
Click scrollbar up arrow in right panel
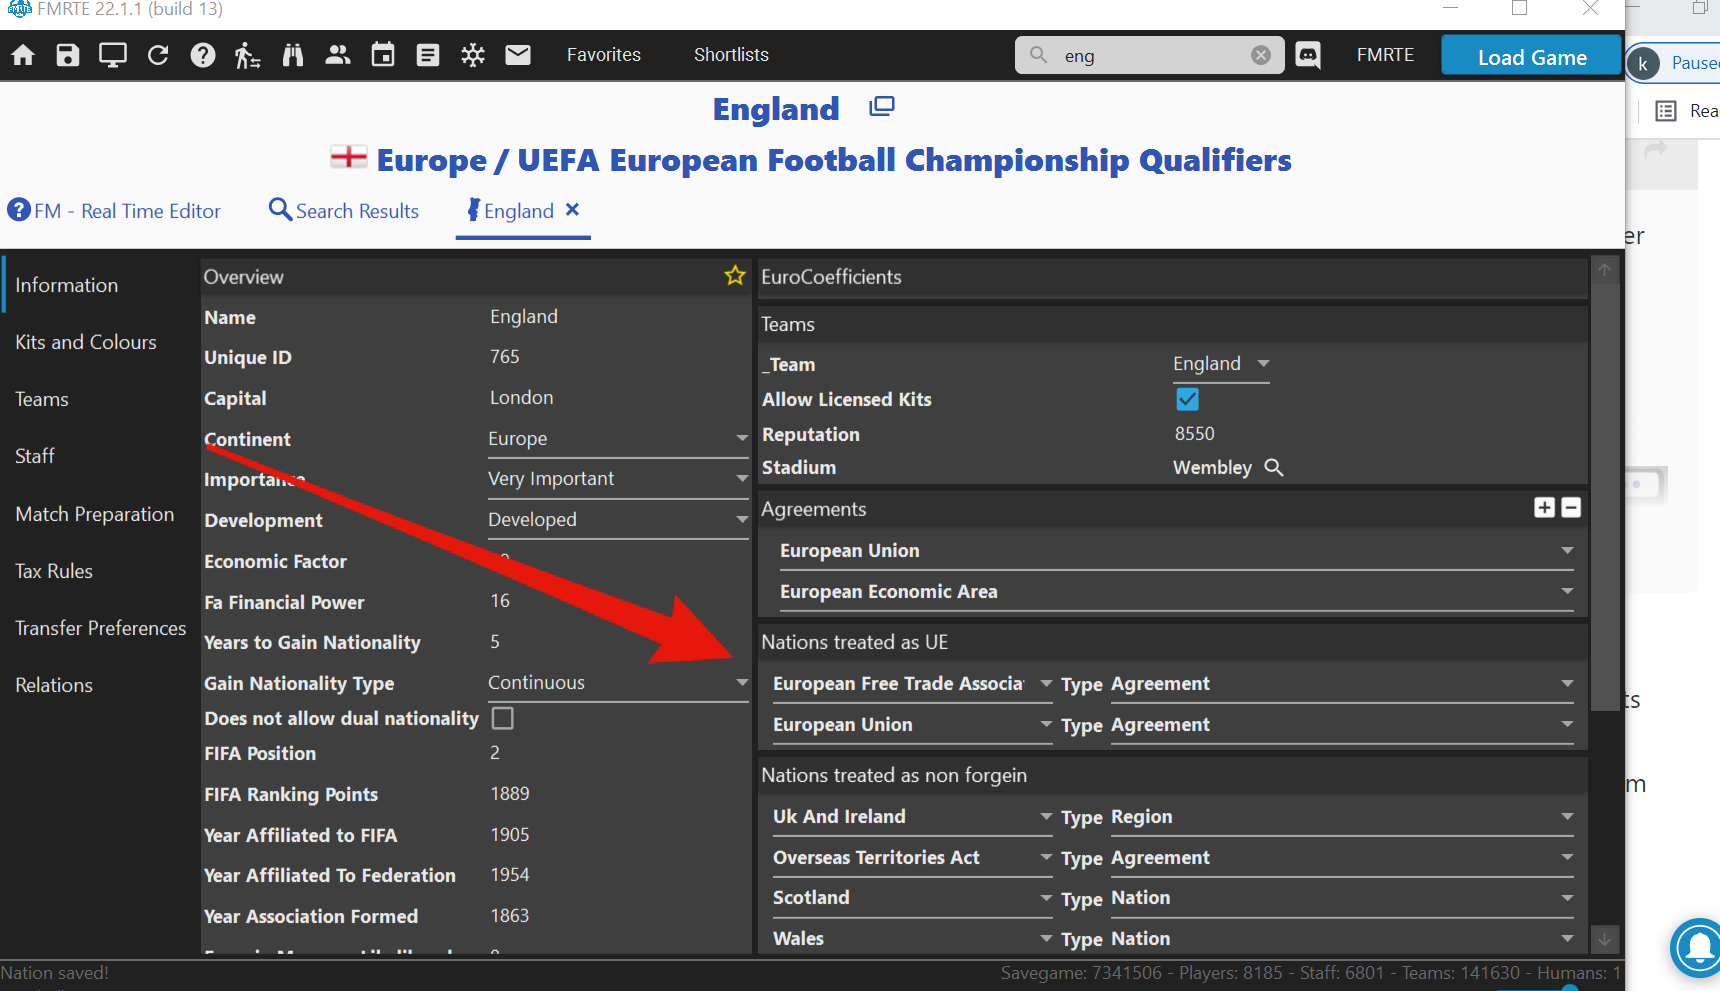click(1605, 270)
